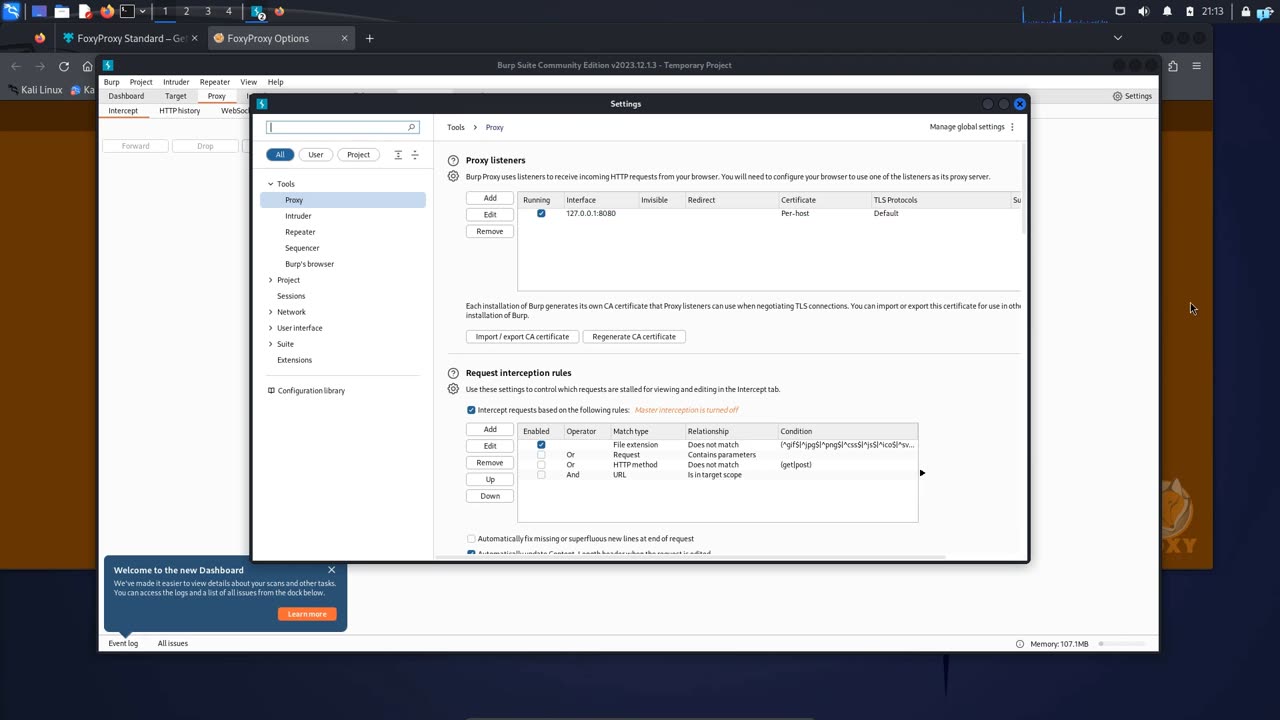This screenshot has height=720, width=1280.
Task: Click the collapse all sections icon
Action: click(415, 155)
